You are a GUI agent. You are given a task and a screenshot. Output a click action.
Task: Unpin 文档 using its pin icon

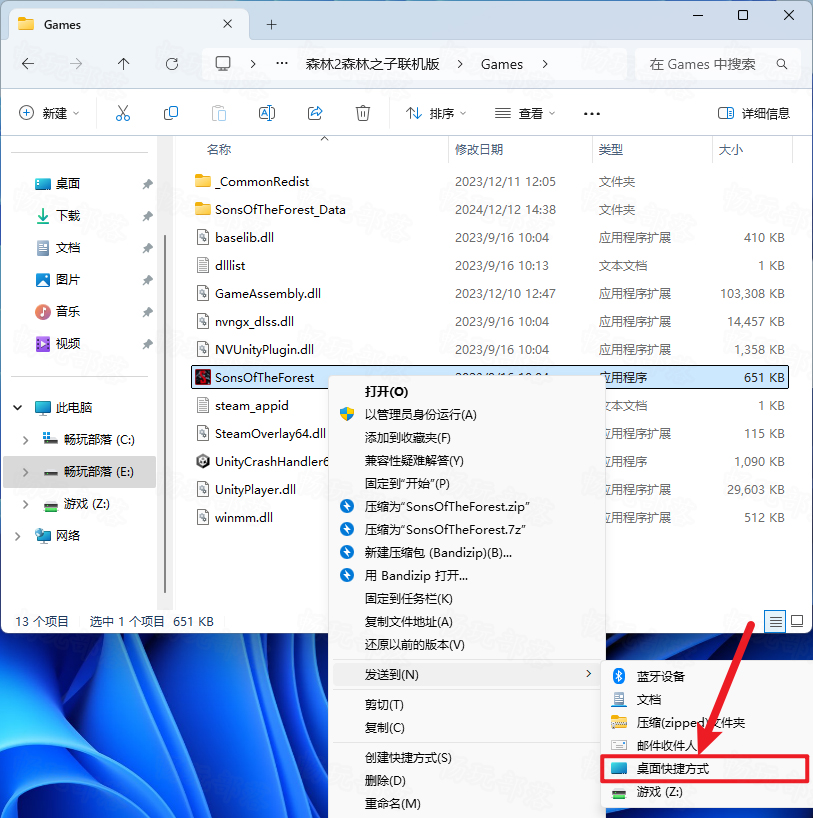click(148, 248)
